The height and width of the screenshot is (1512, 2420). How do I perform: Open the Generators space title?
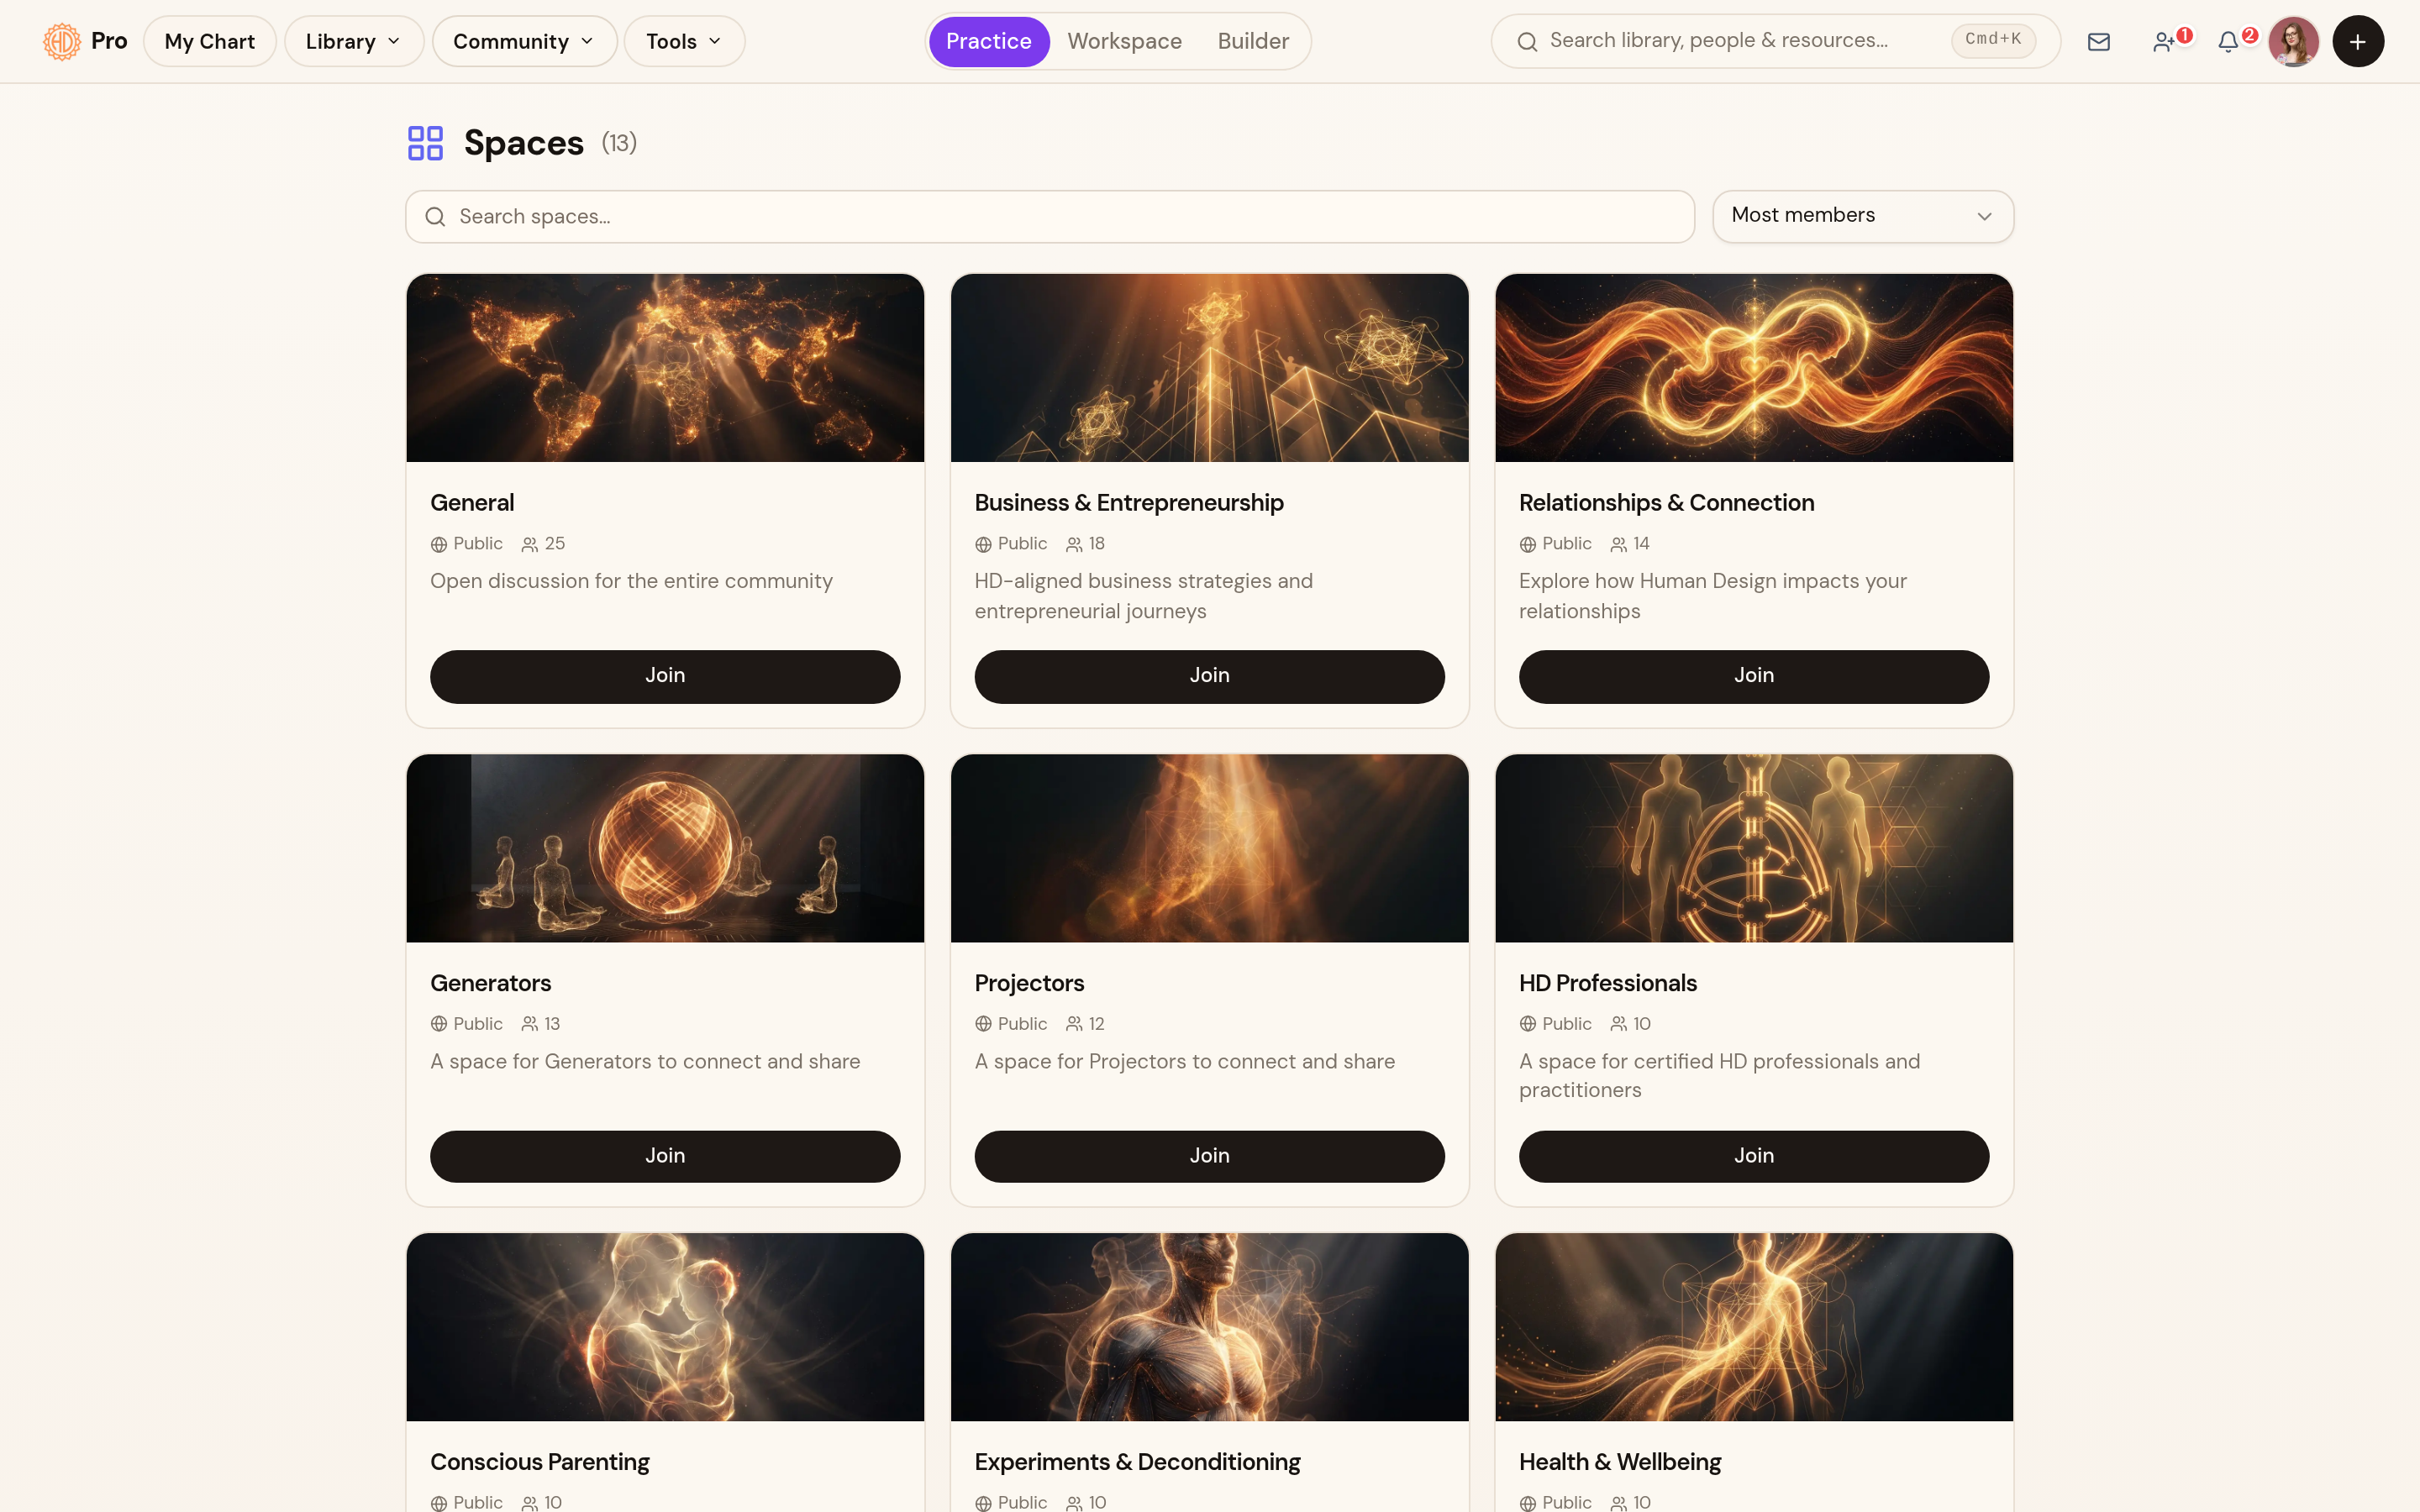click(490, 983)
